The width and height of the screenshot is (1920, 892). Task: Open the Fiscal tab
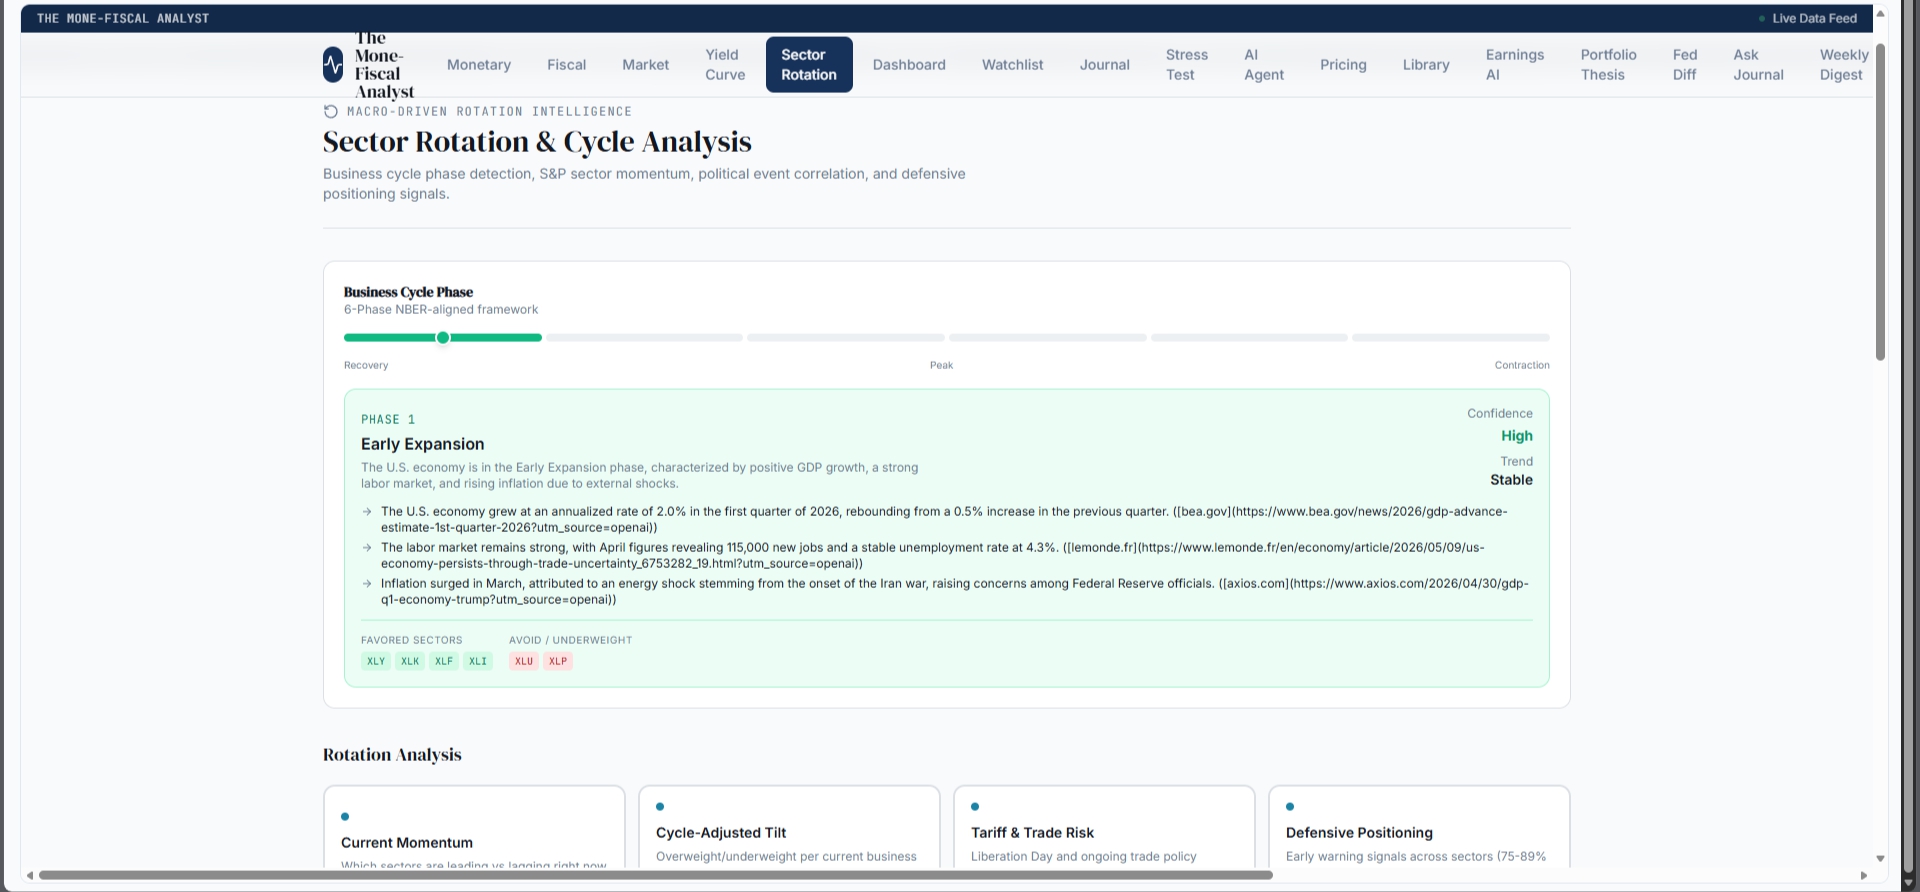(x=567, y=65)
